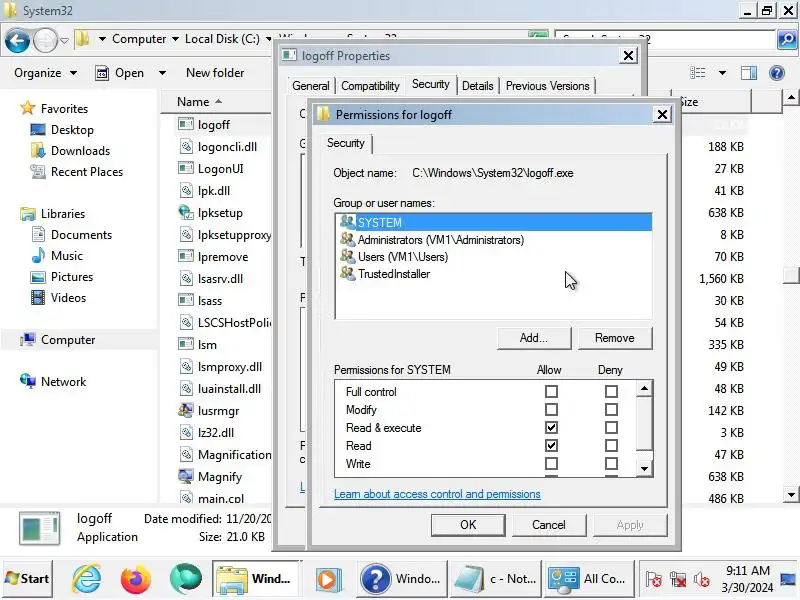Check Allow for Modify permission
This screenshot has height=600, width=800.
[x=551, y=409]
